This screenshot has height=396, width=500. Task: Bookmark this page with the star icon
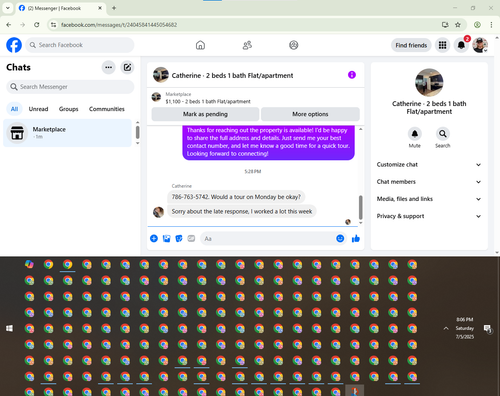(458, 25)
